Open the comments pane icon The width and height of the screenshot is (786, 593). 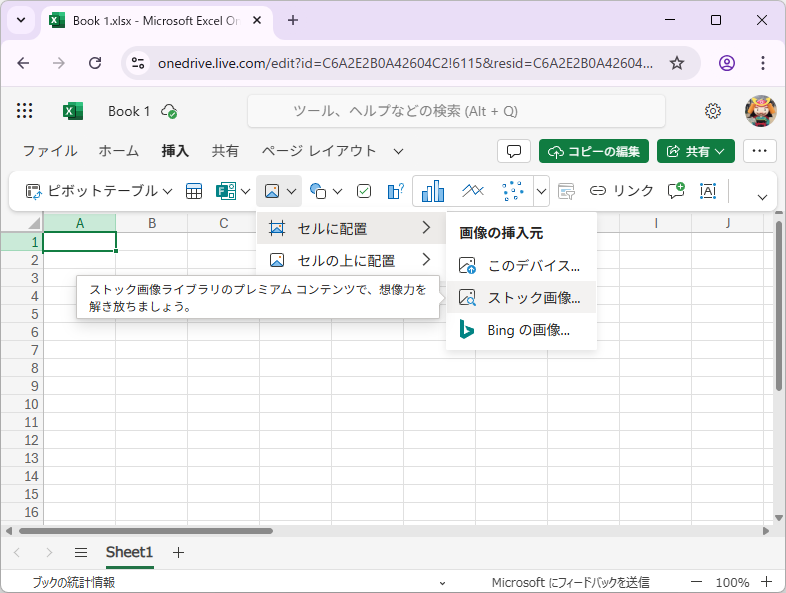[x=514, y=151]
